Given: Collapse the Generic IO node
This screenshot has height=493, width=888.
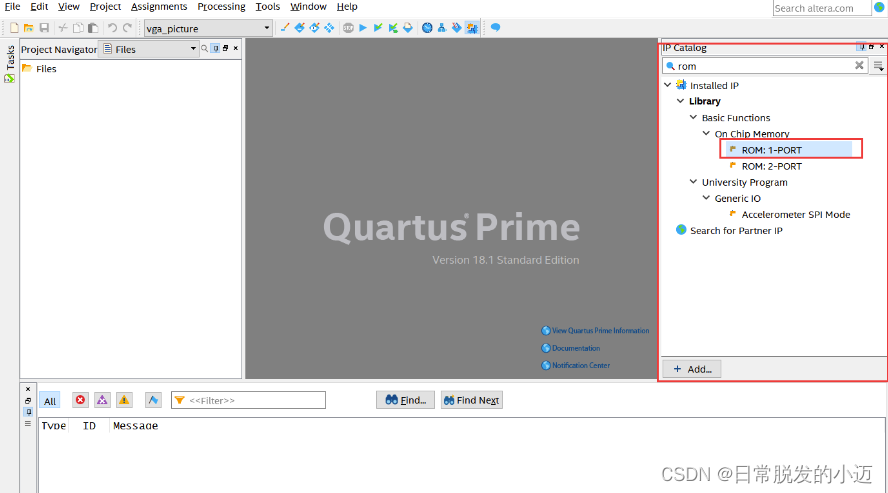Looking at the screenshot, I should [706, 198].
